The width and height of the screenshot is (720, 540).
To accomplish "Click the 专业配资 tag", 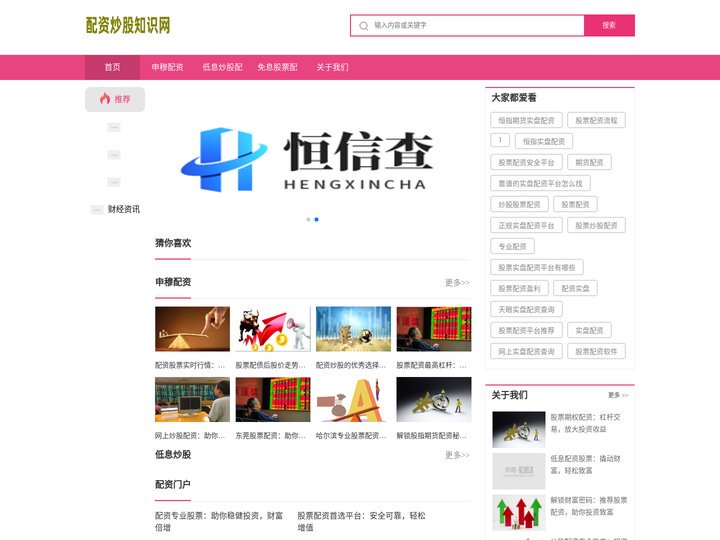I will [512, 247].
